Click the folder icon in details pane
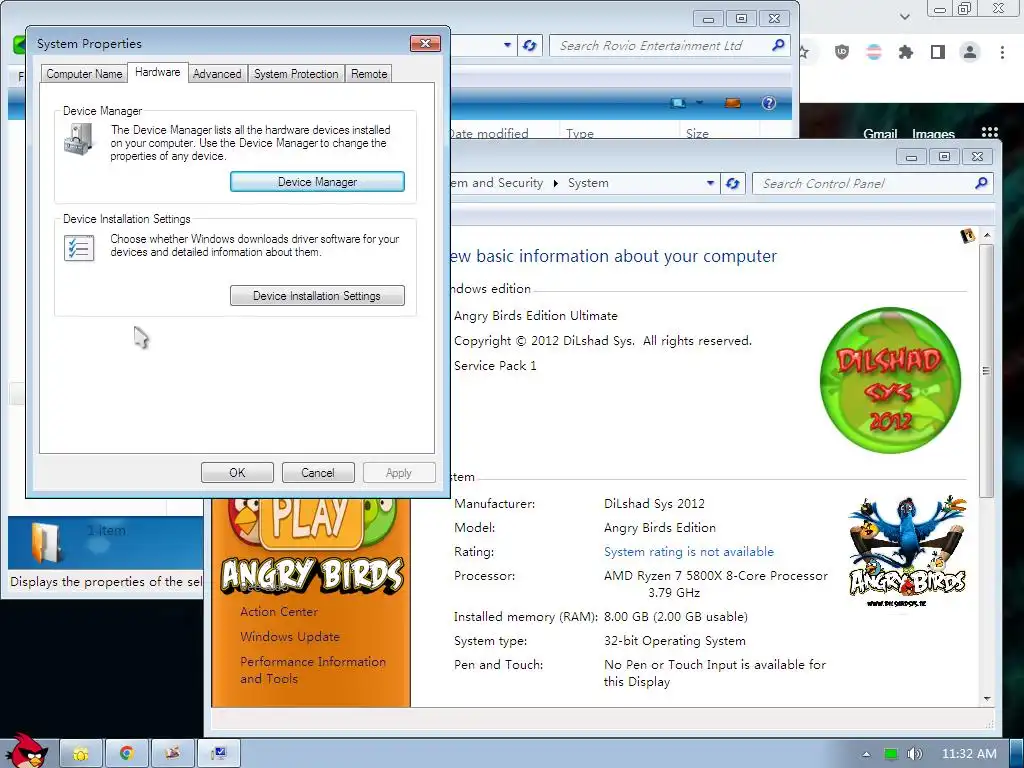 point(46,542)
